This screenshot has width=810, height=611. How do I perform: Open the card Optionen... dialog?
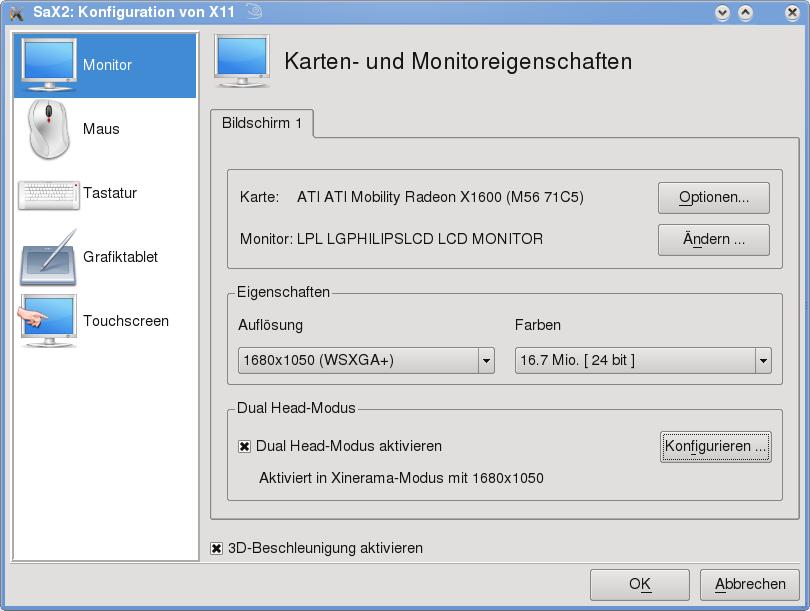713,198
